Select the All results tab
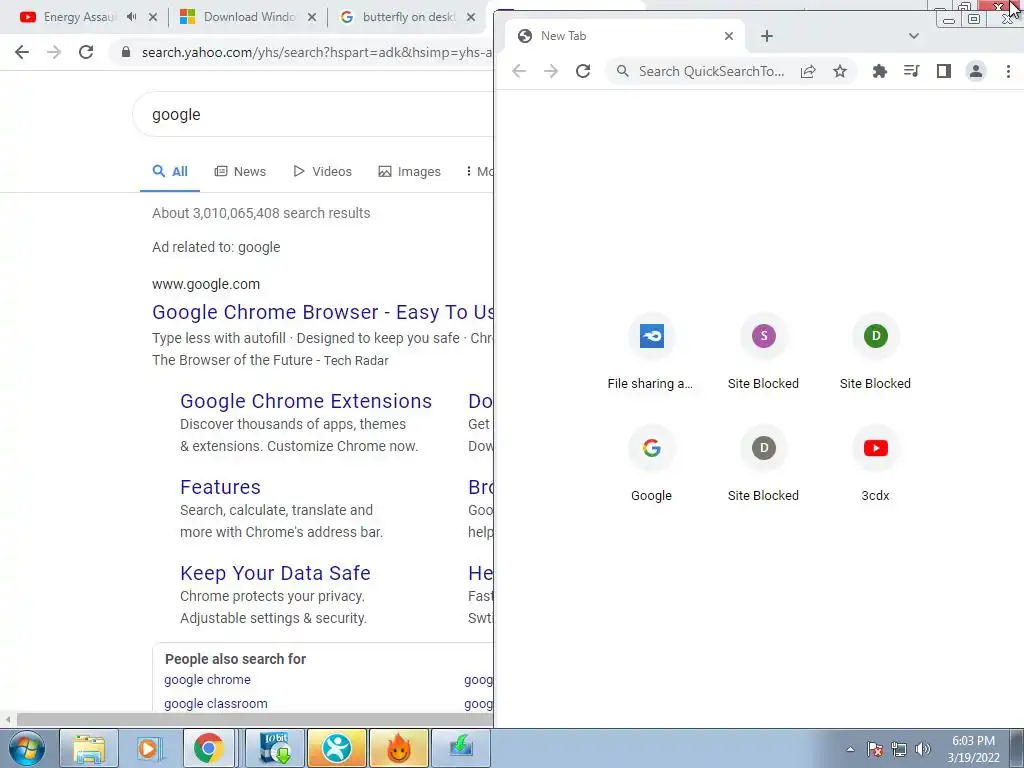1024x768 pixels. tap(170, 172)
